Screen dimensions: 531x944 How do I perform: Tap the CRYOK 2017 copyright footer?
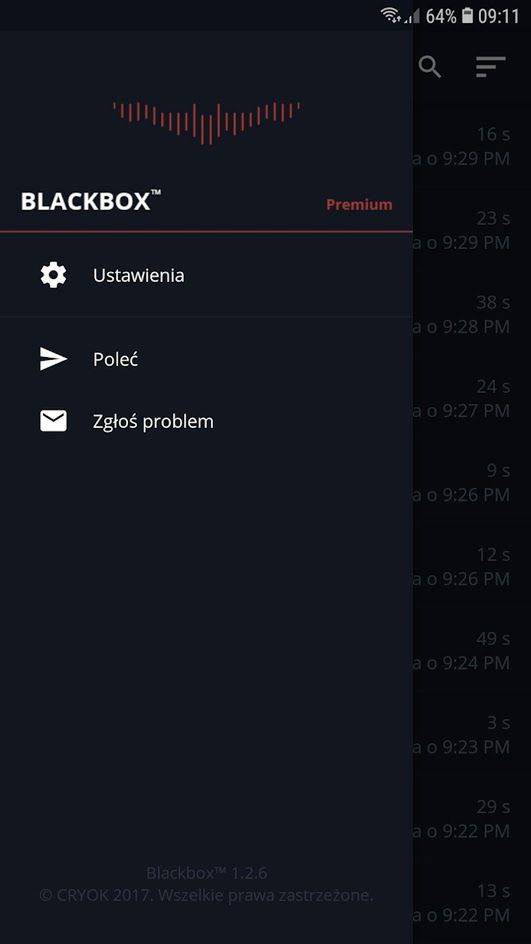point(206,895)
